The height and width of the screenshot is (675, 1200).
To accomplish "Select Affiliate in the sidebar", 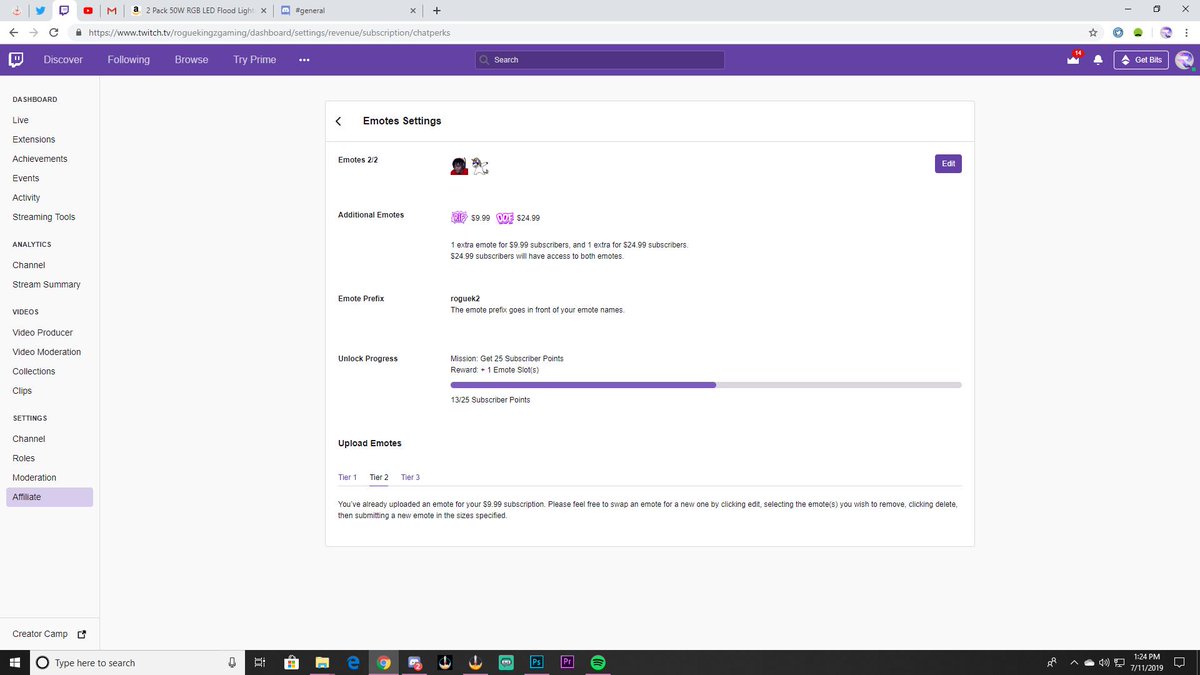I will [49, 497].
